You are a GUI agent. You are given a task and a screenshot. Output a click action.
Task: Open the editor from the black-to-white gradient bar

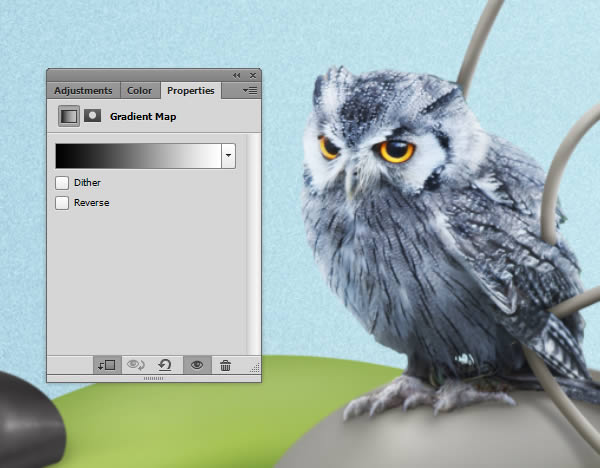click(x=139, y=156)
